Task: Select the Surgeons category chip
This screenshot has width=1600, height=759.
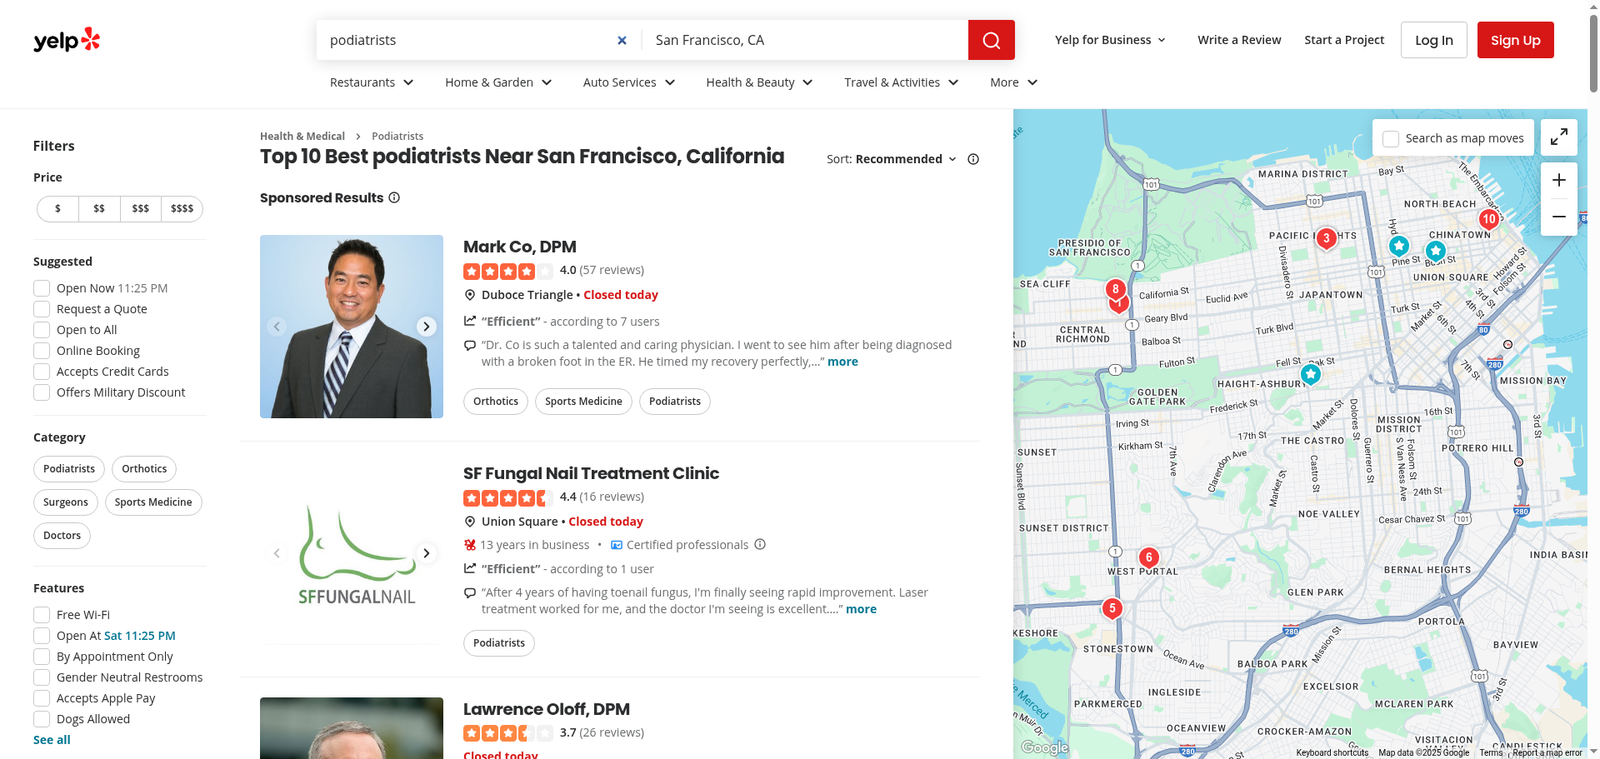Action: coord(66,502)
